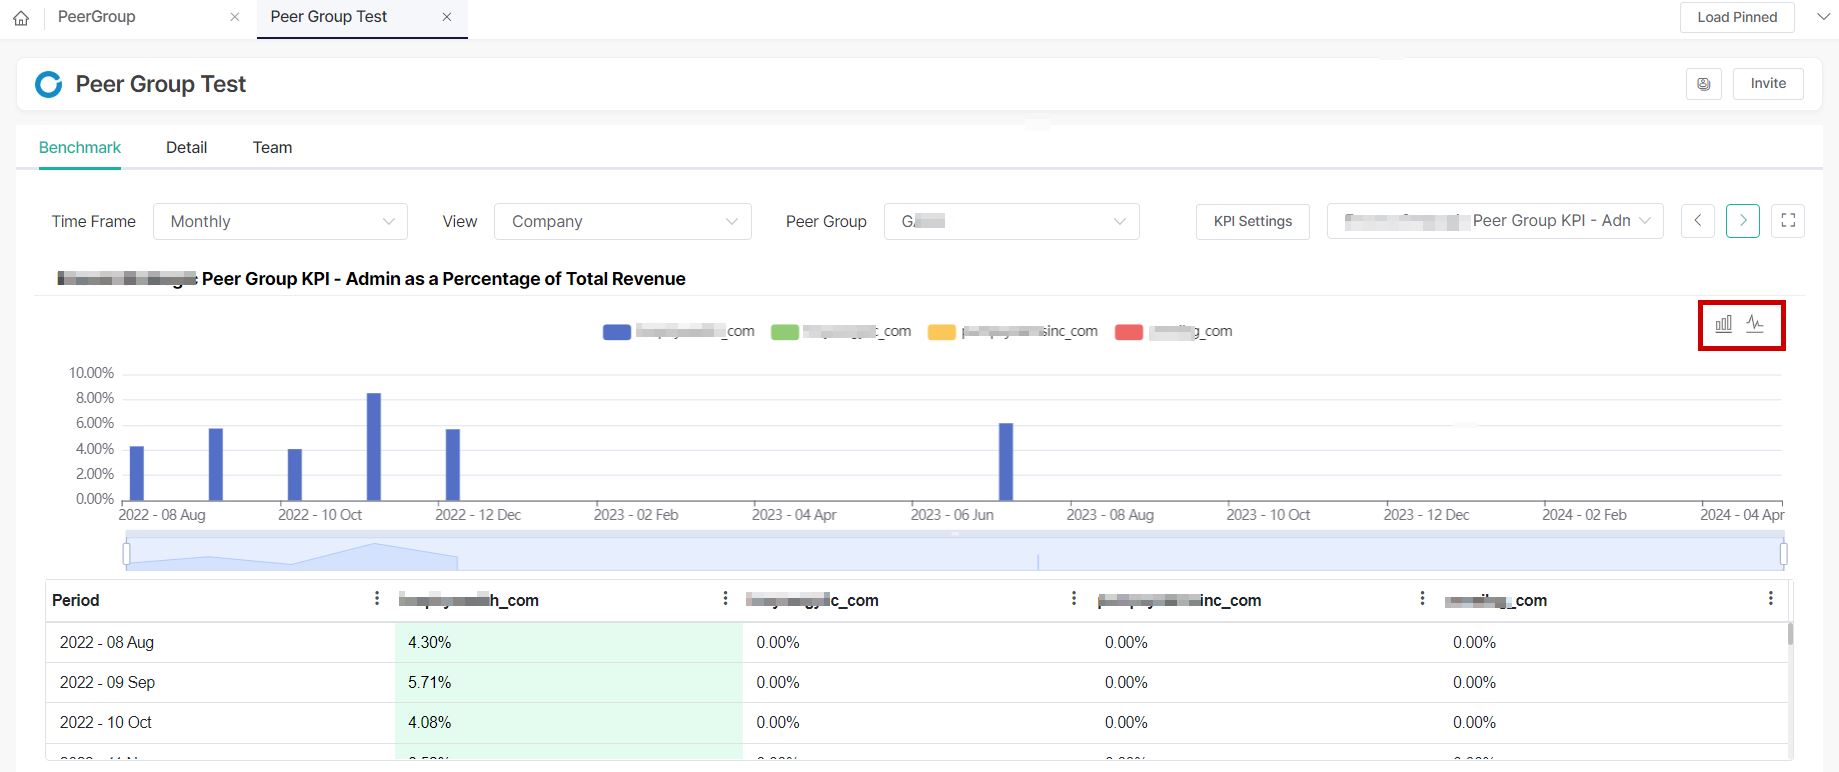Screen dimensions: 1839x772
Task: Close the PeerGroup tab
Action: [234, 17]
